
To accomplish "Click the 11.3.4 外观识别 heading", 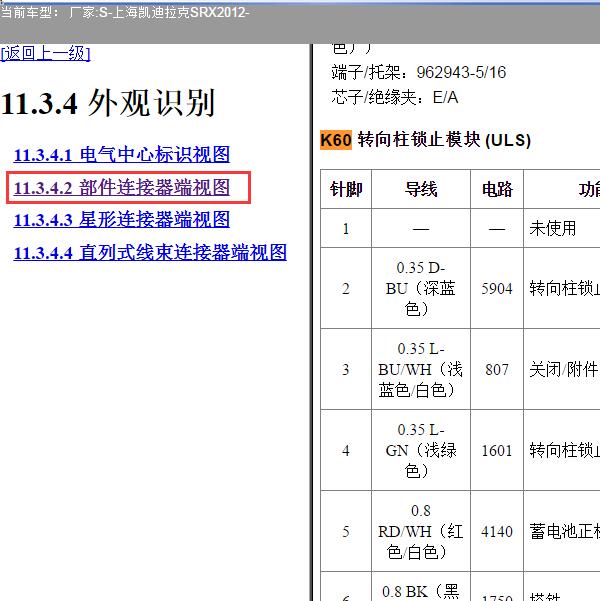I will [x=108, y=103].
